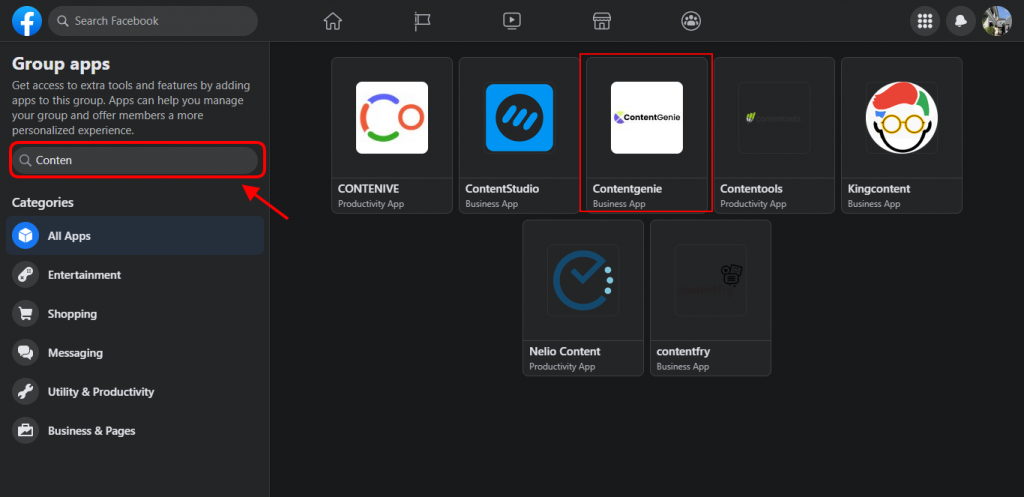The image size is (1024, 497).
Task: Click the CONTENIVE app logo
Action: click(392, 118)
